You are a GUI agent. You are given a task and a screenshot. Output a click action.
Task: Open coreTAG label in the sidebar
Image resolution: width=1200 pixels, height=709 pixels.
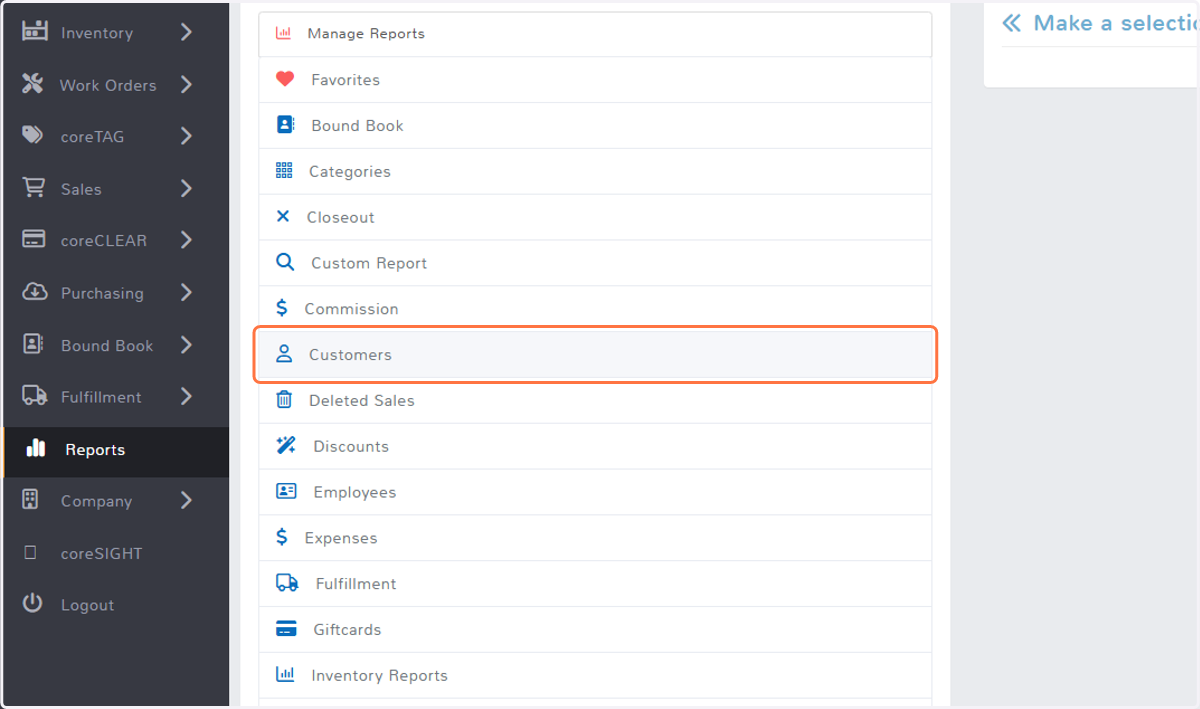92,137
